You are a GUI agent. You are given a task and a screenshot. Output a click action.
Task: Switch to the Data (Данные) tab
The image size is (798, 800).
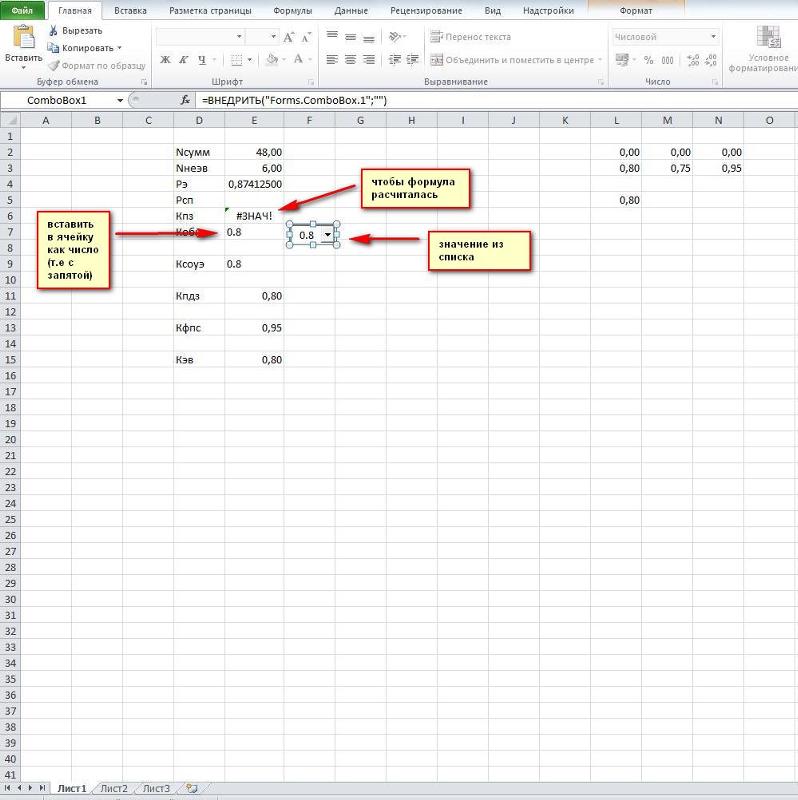[x=351, y=10]
